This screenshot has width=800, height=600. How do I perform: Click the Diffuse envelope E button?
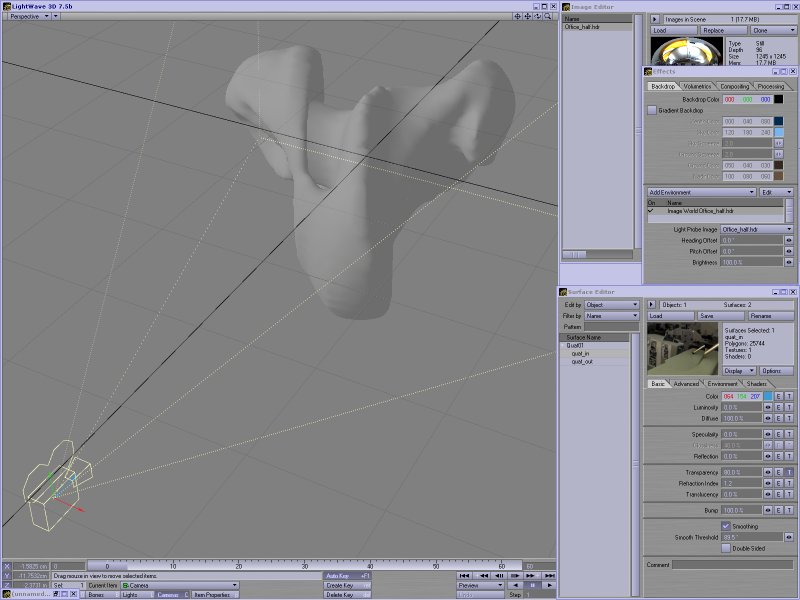(x=778, y=418)
